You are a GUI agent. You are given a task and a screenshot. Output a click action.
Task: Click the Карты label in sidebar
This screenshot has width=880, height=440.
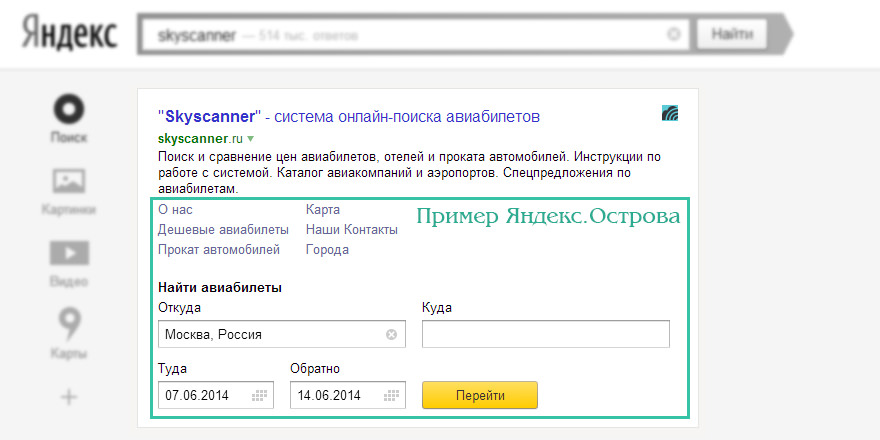coord(69,354)
